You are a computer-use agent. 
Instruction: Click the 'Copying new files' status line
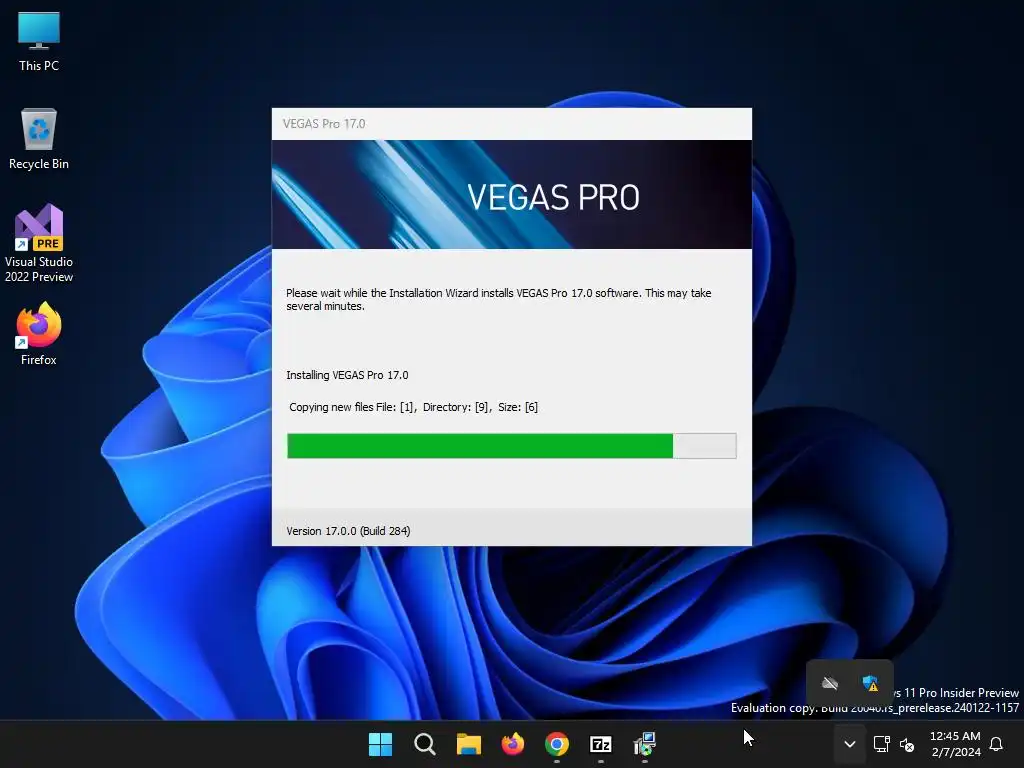coord(413,408)
